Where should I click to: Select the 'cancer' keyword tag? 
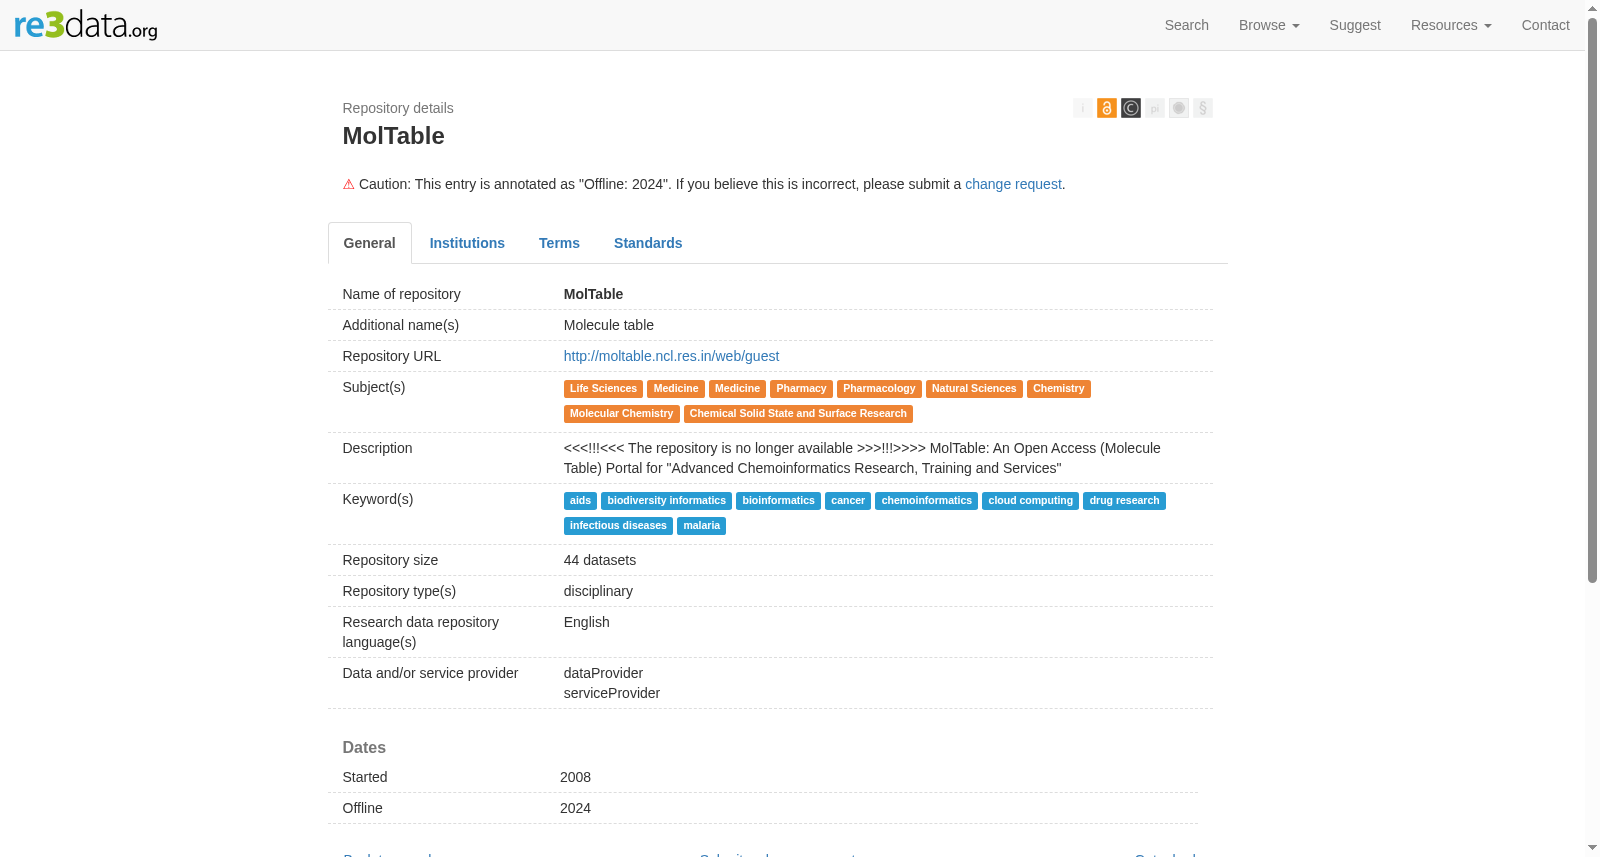(848, 501)
